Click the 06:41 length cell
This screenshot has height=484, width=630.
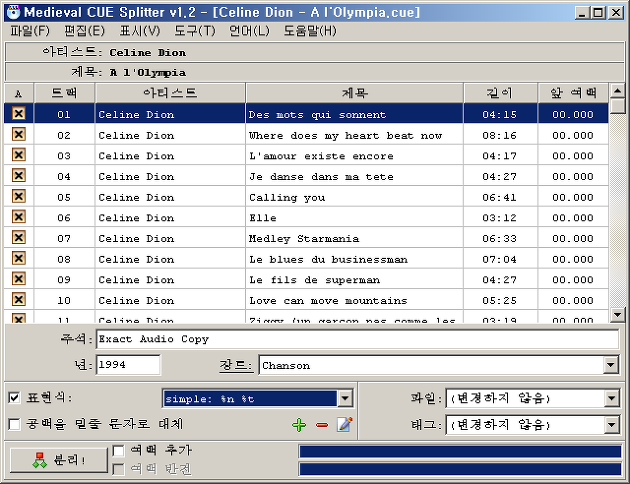[499, 197]
